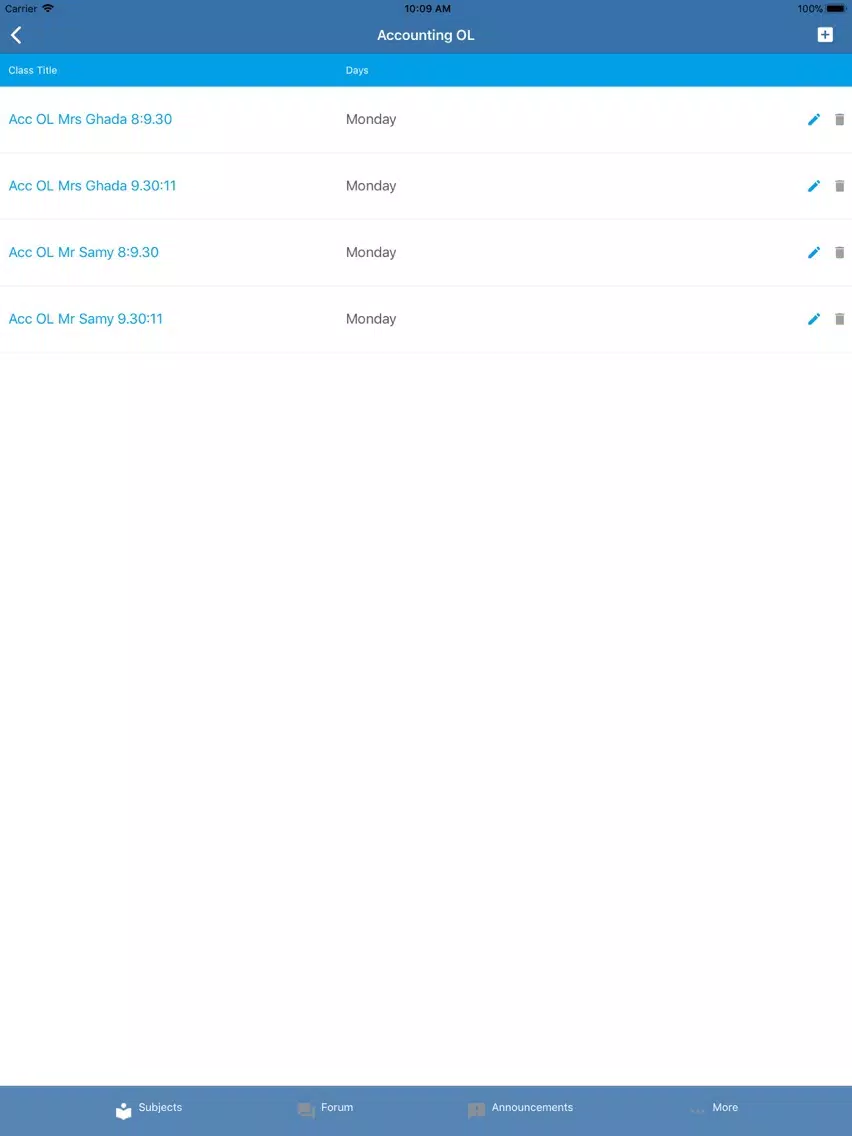The image size is (852, 1136).
Task: Delete Acc OL Mr Samy 8:9.30 class
Action: pyautogui.click(x=839, y=253)
